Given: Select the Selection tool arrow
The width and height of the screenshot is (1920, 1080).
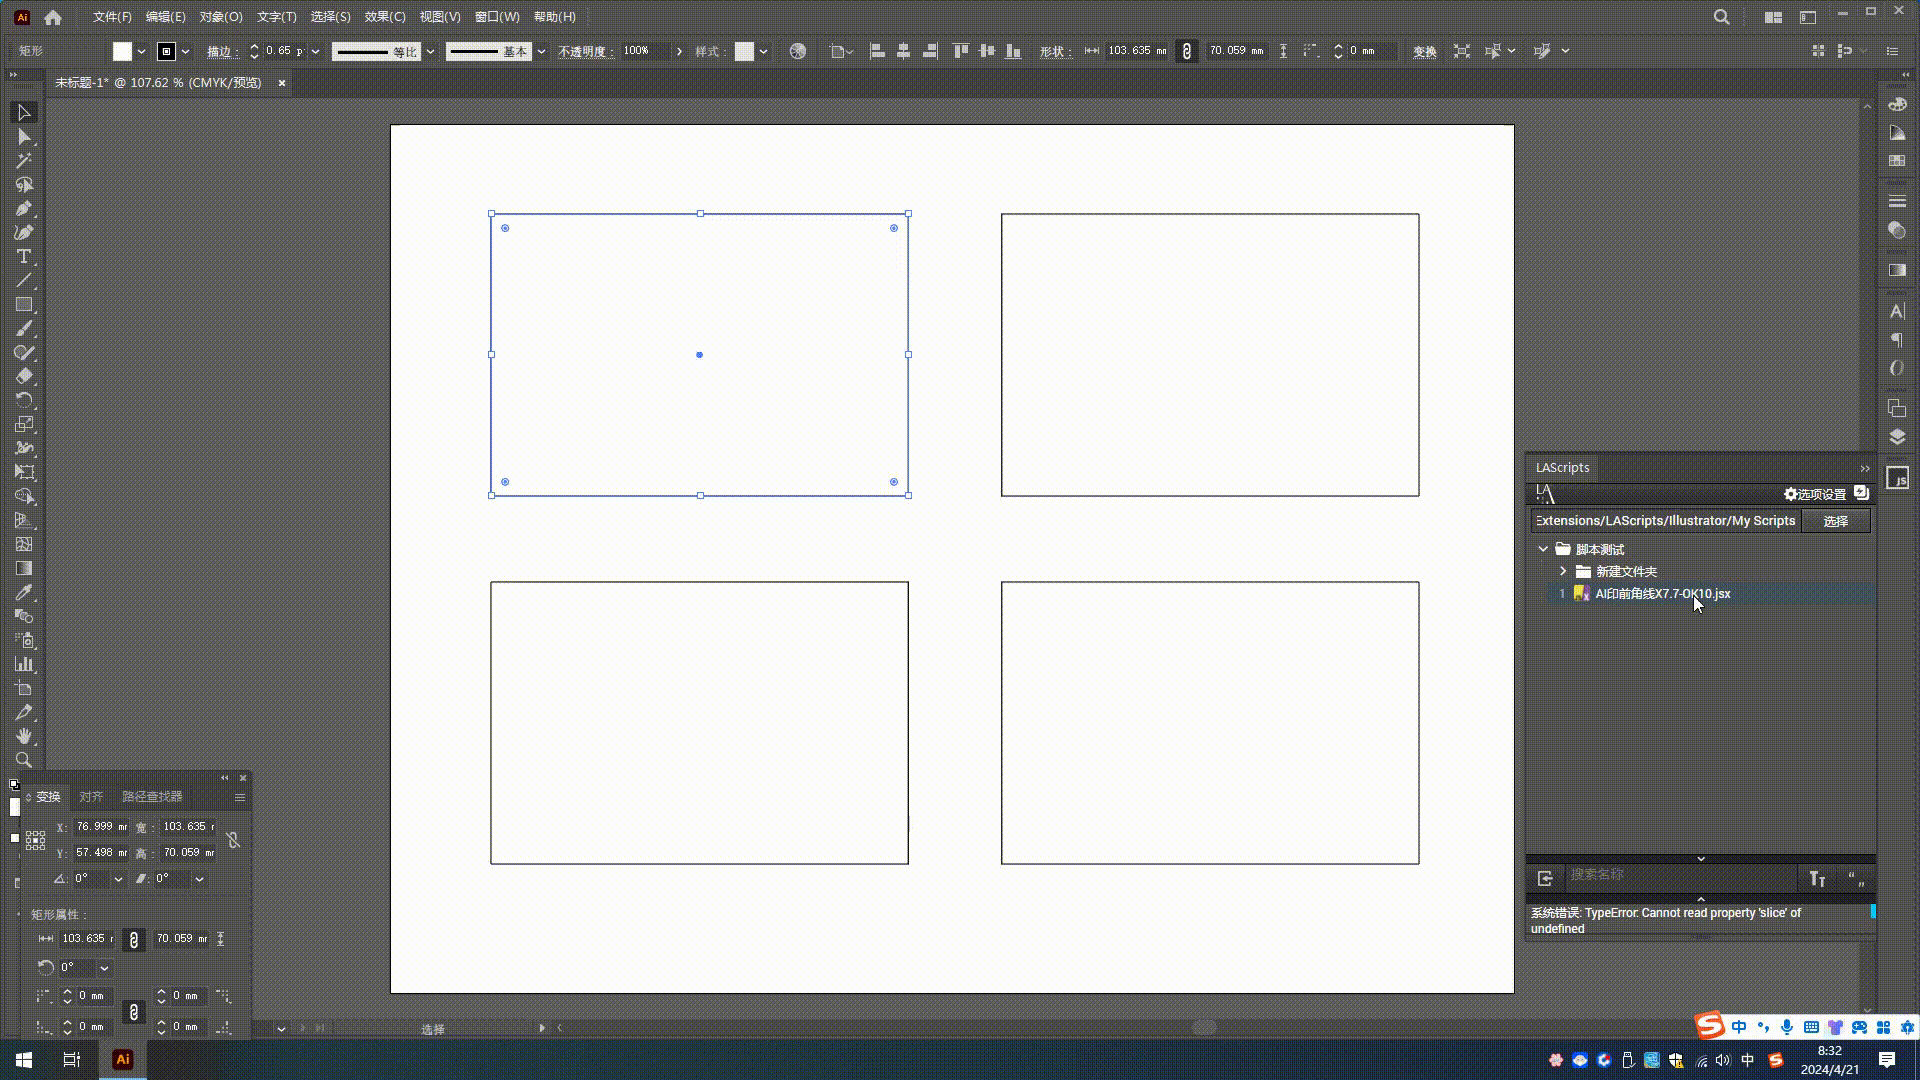Looking at the screenshot, I should point(24,113).
